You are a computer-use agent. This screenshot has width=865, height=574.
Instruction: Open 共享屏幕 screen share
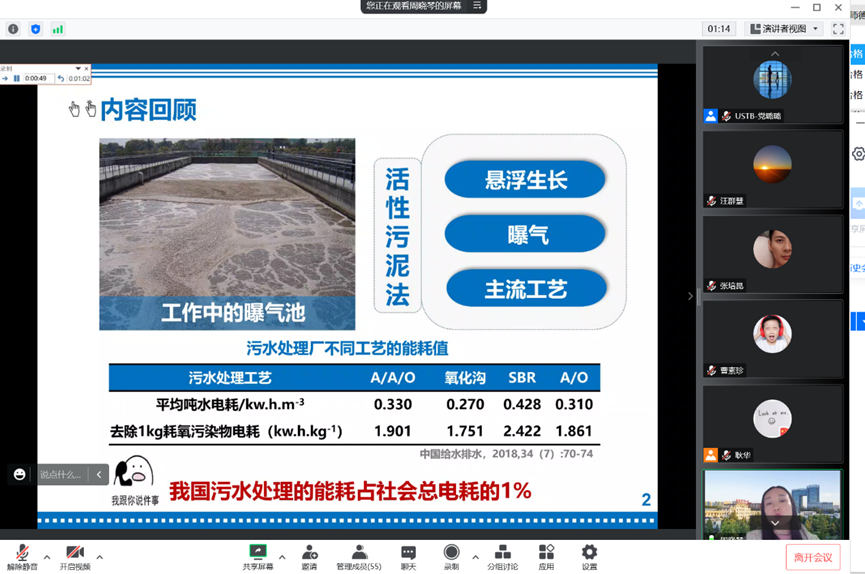257,556
